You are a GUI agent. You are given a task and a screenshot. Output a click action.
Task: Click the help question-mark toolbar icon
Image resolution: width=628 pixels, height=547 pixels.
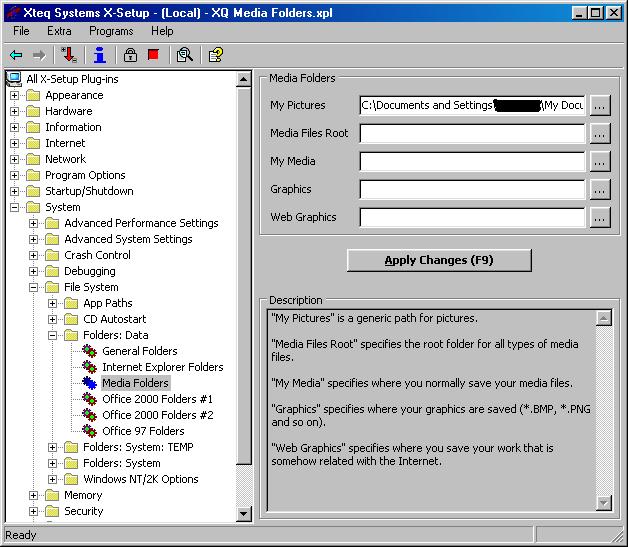[215, 55]
